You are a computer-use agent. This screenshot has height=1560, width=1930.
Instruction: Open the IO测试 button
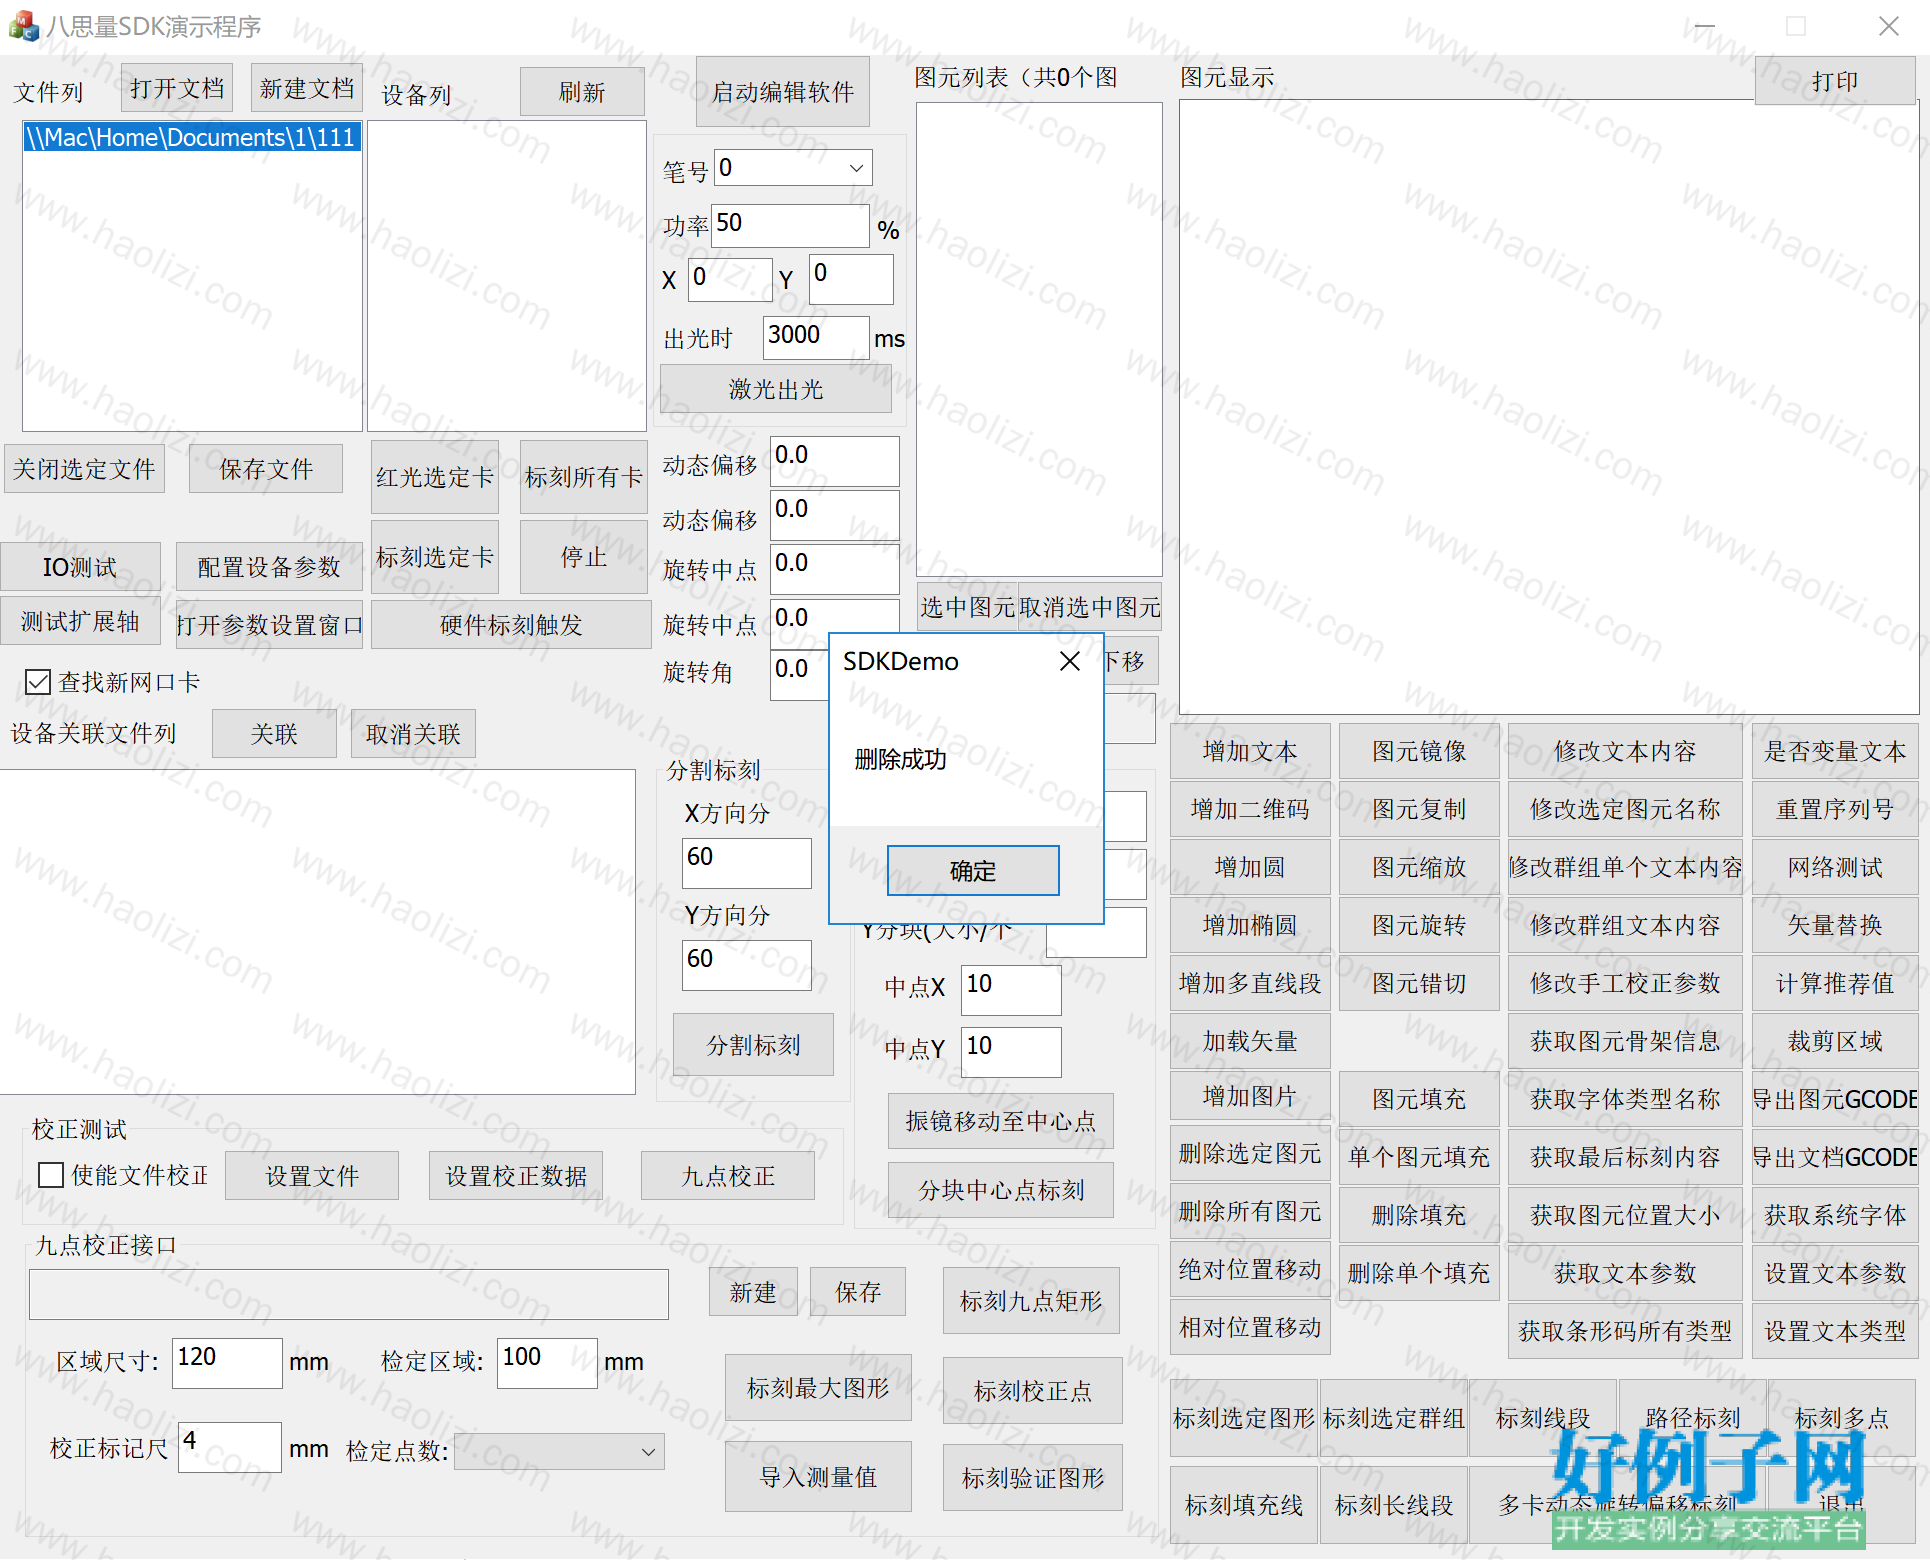(80, 567)
